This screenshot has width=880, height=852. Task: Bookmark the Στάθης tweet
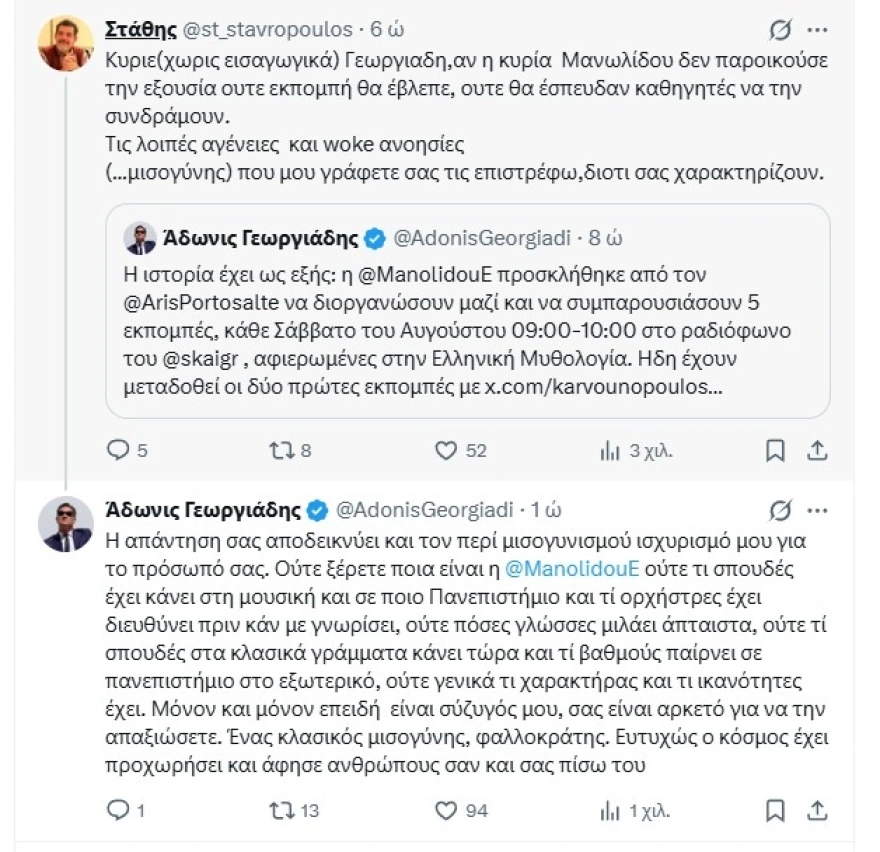coord(775,450)
